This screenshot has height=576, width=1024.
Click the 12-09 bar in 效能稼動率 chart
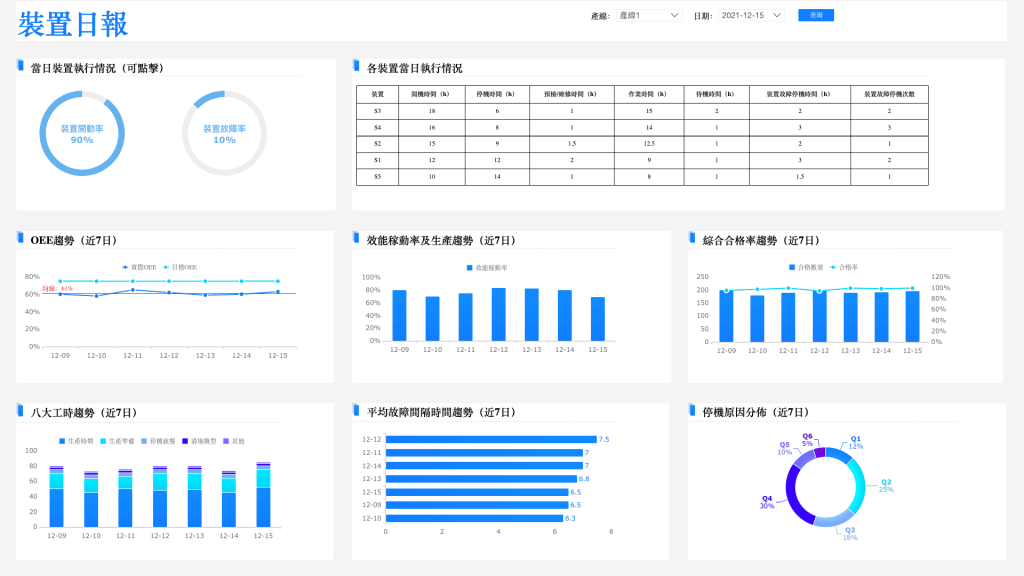point(399,315)
